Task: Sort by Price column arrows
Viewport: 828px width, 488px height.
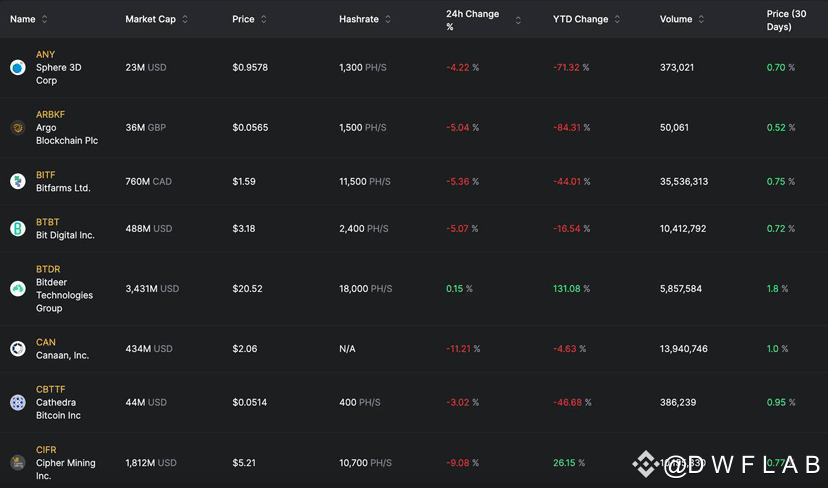Action: click(264, 19)
